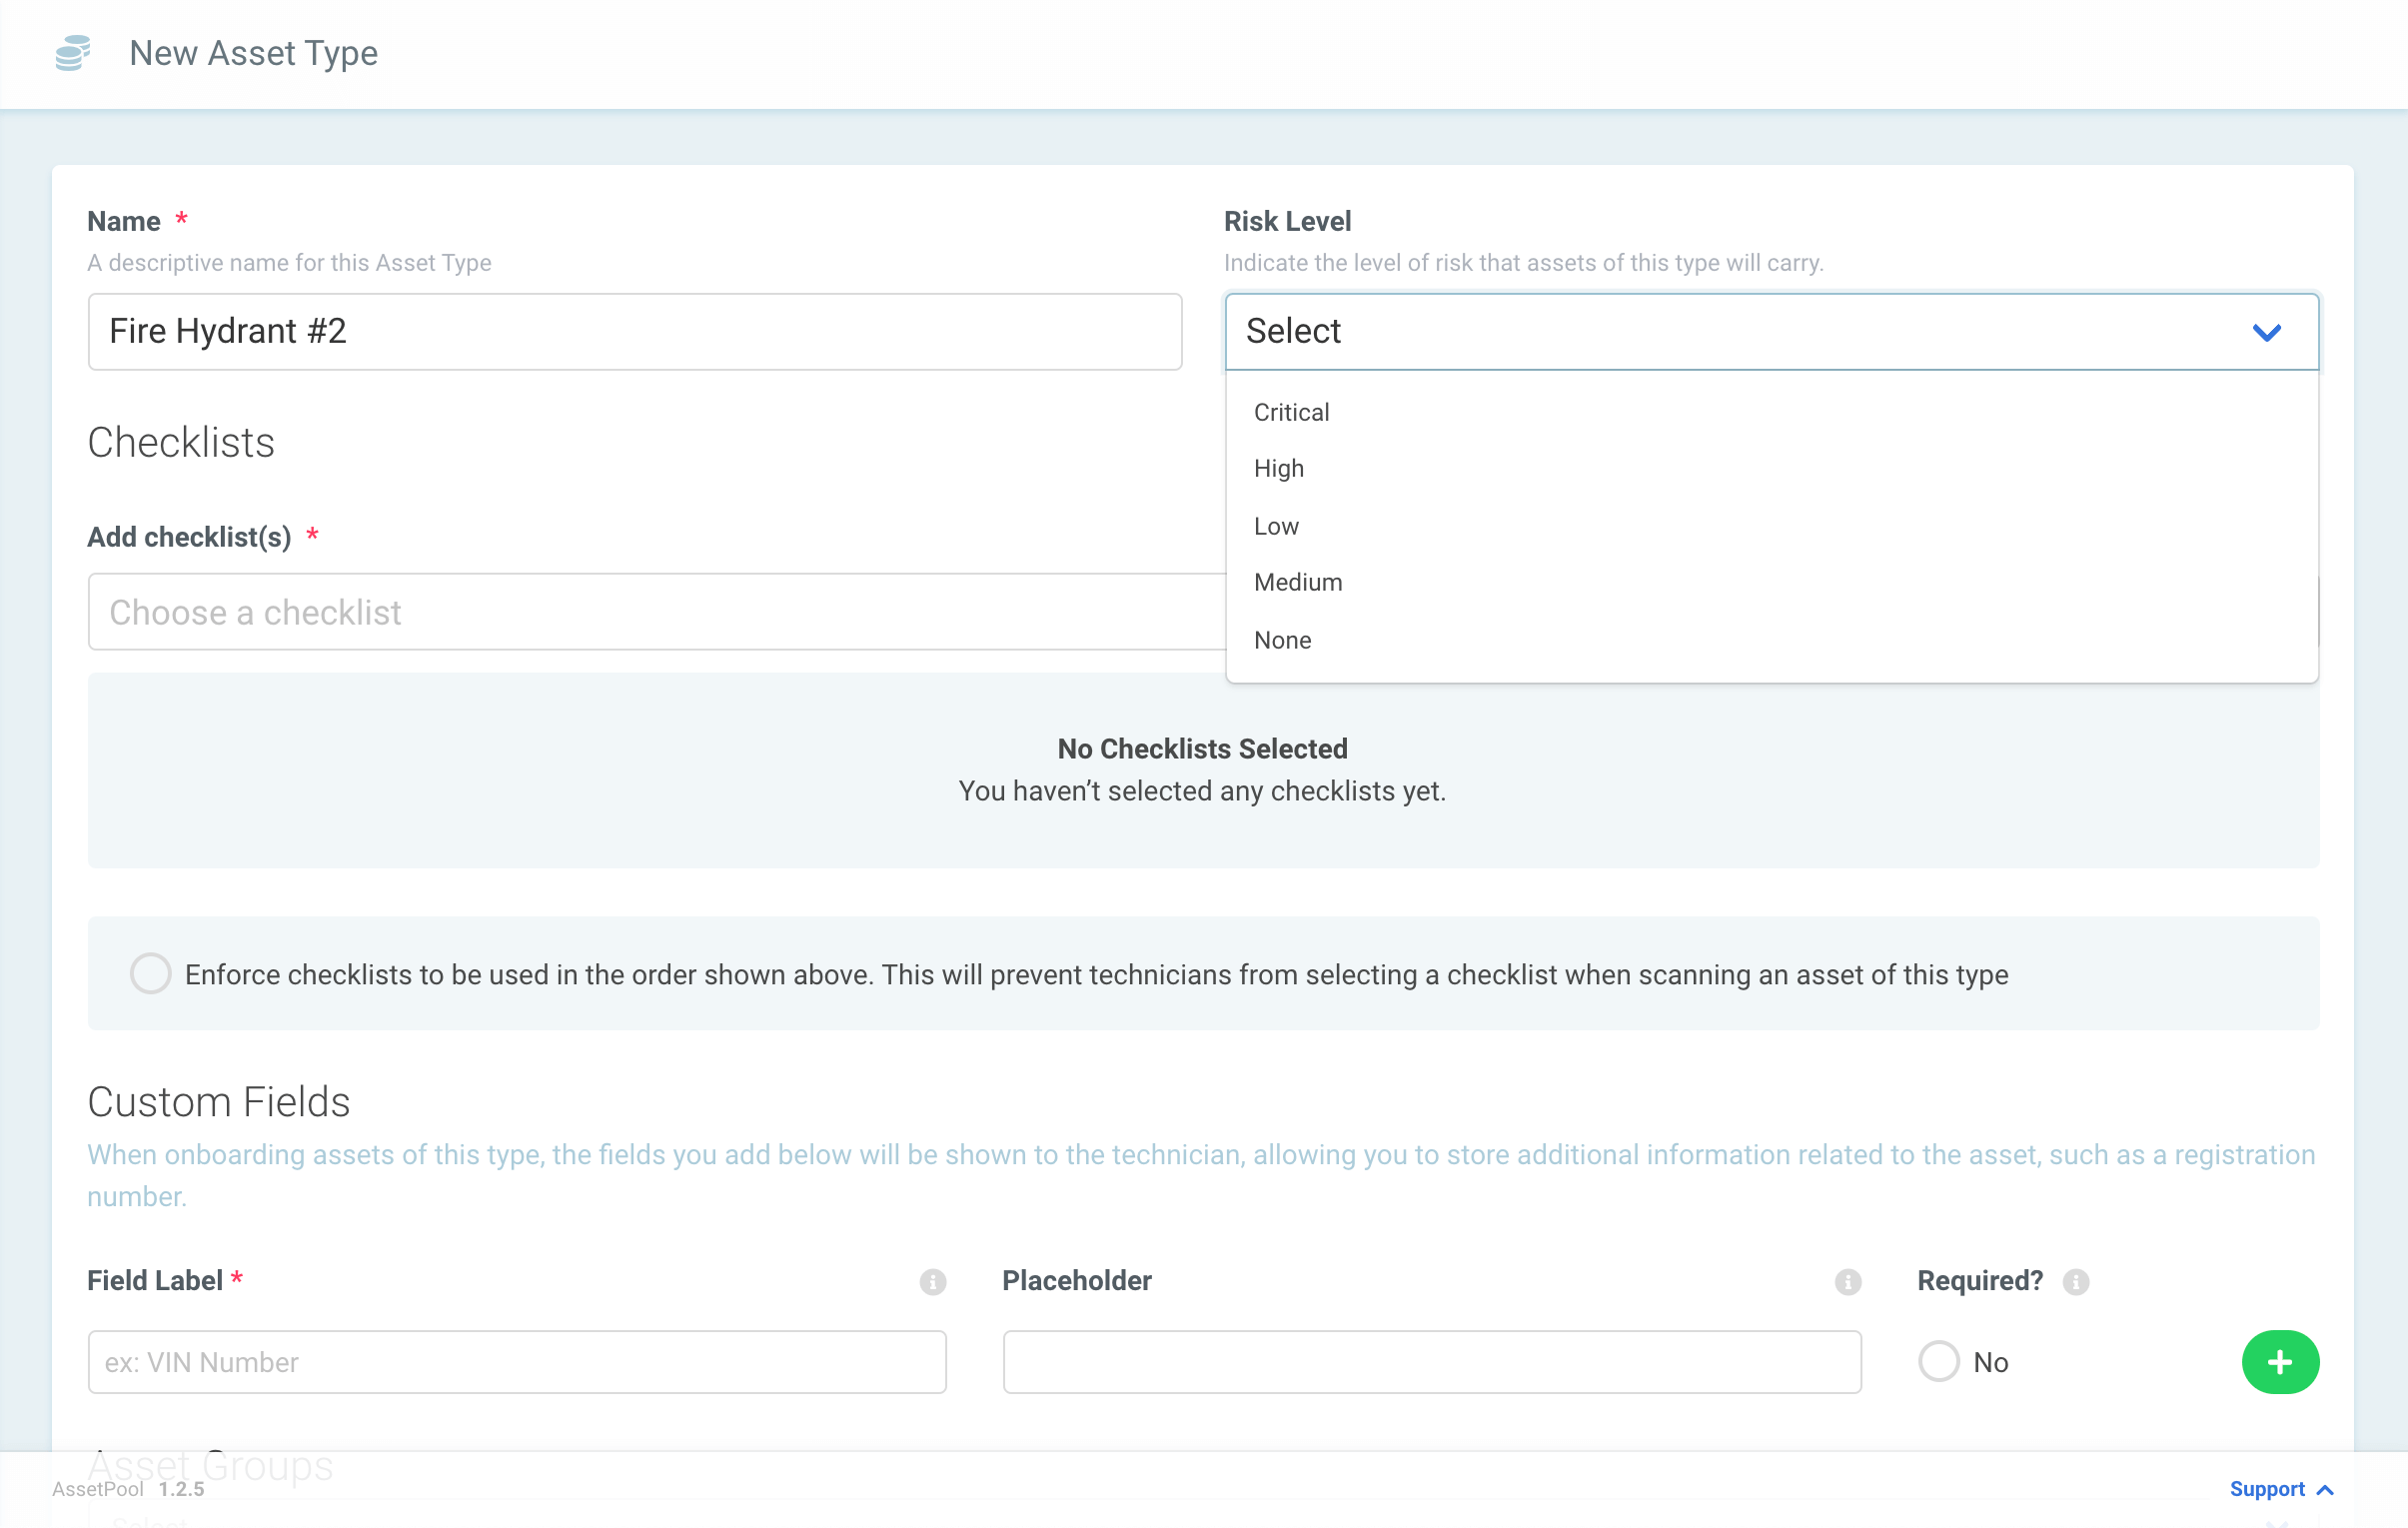
Task: Click the info icon beside Field Label
Action: coord(932,1281)
